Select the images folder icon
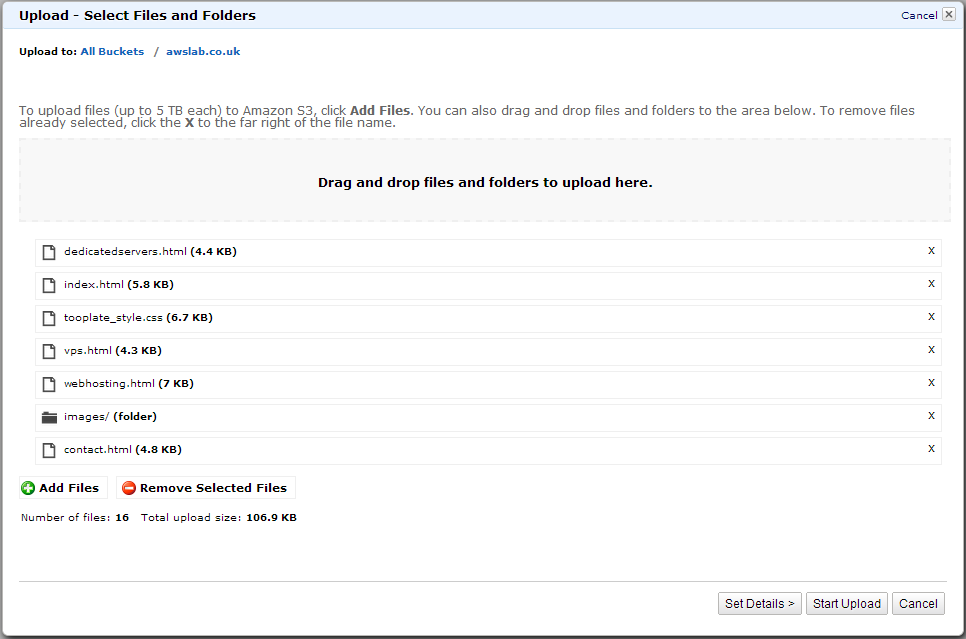966x639 pixels. tap(49, 417)
